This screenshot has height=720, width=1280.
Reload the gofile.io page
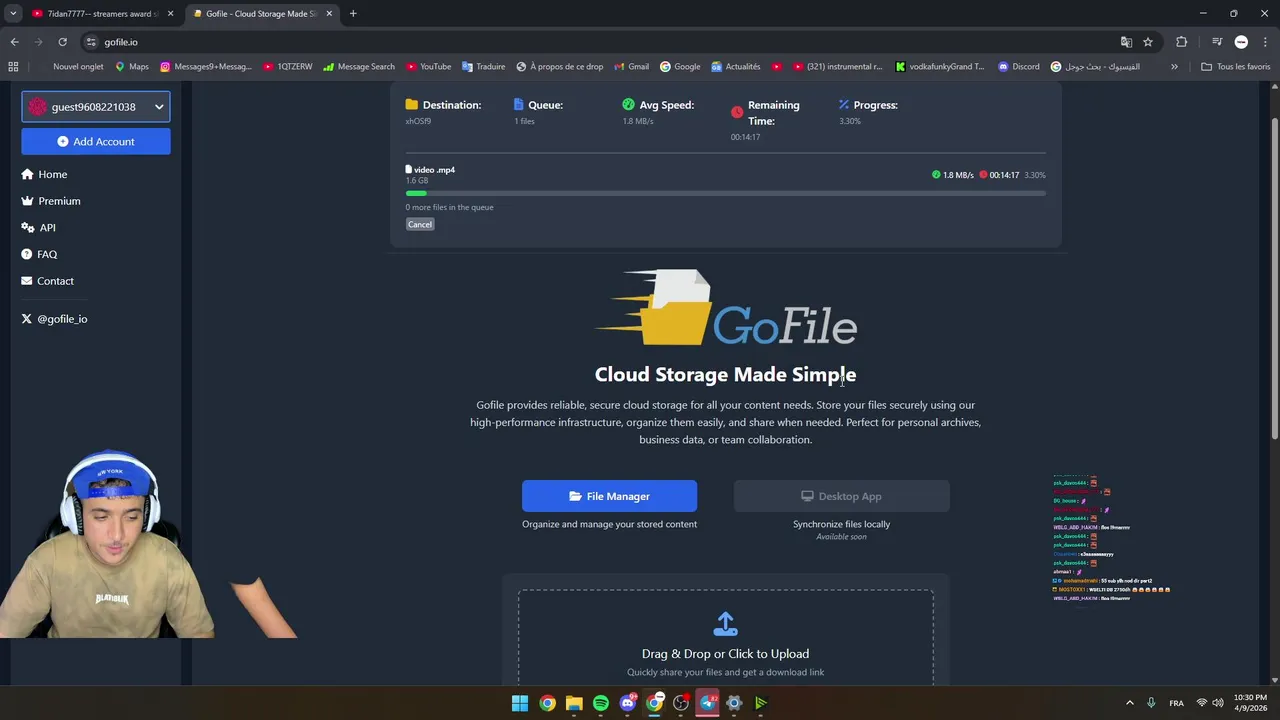tap(62, 42)
